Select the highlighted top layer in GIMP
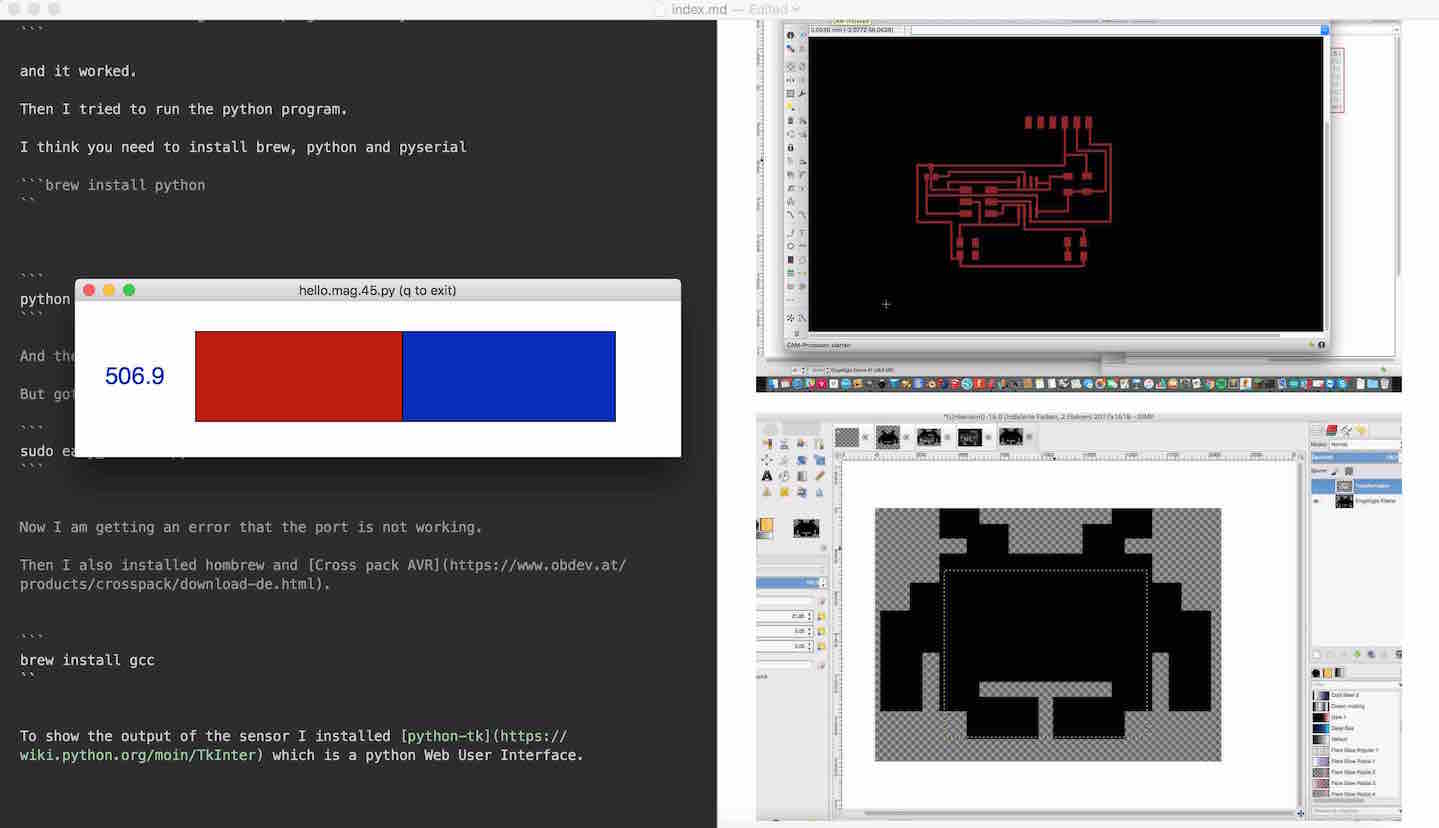Viewport: 1439px width, 828px height. tap(1356, 486)
